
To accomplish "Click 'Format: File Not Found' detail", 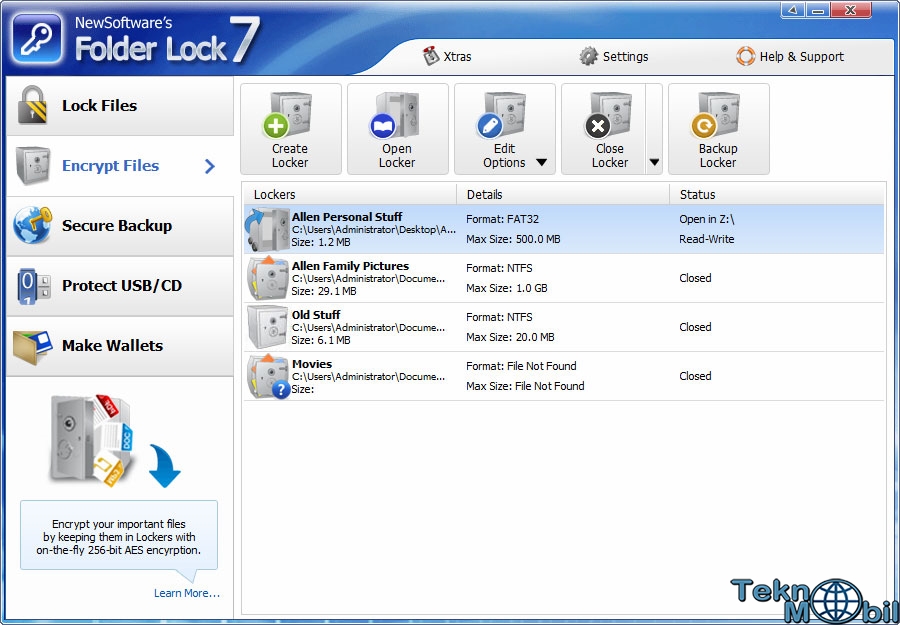I will [x=521, y=366].
